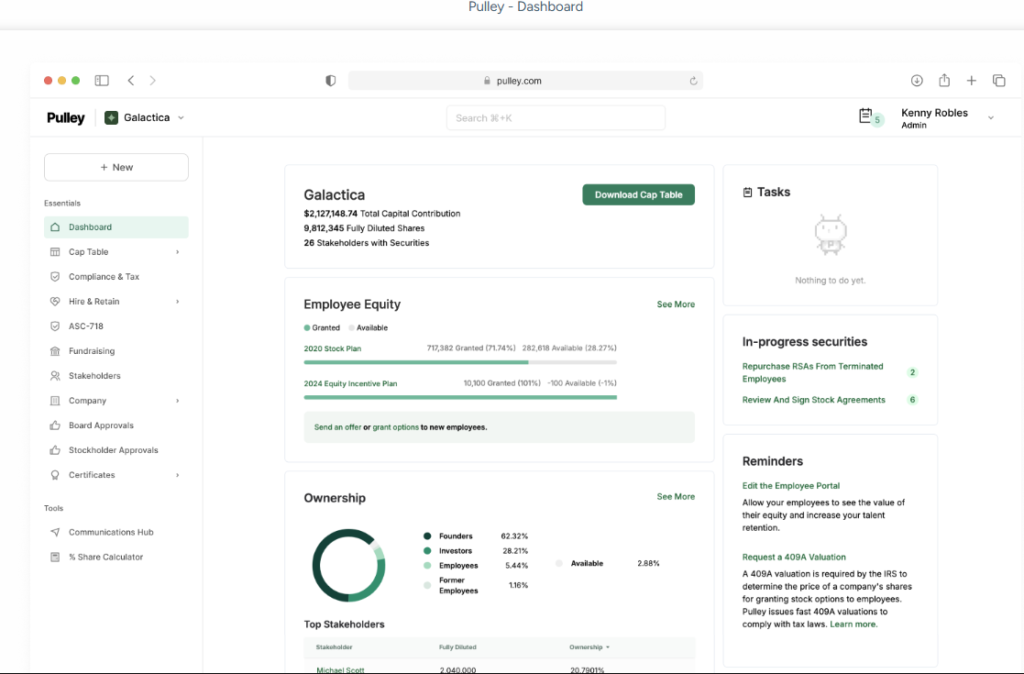Screen dimensions: 1024x674
Task: Toggle the browser sidebar panel icon
Action: click(x=102, y=81)
